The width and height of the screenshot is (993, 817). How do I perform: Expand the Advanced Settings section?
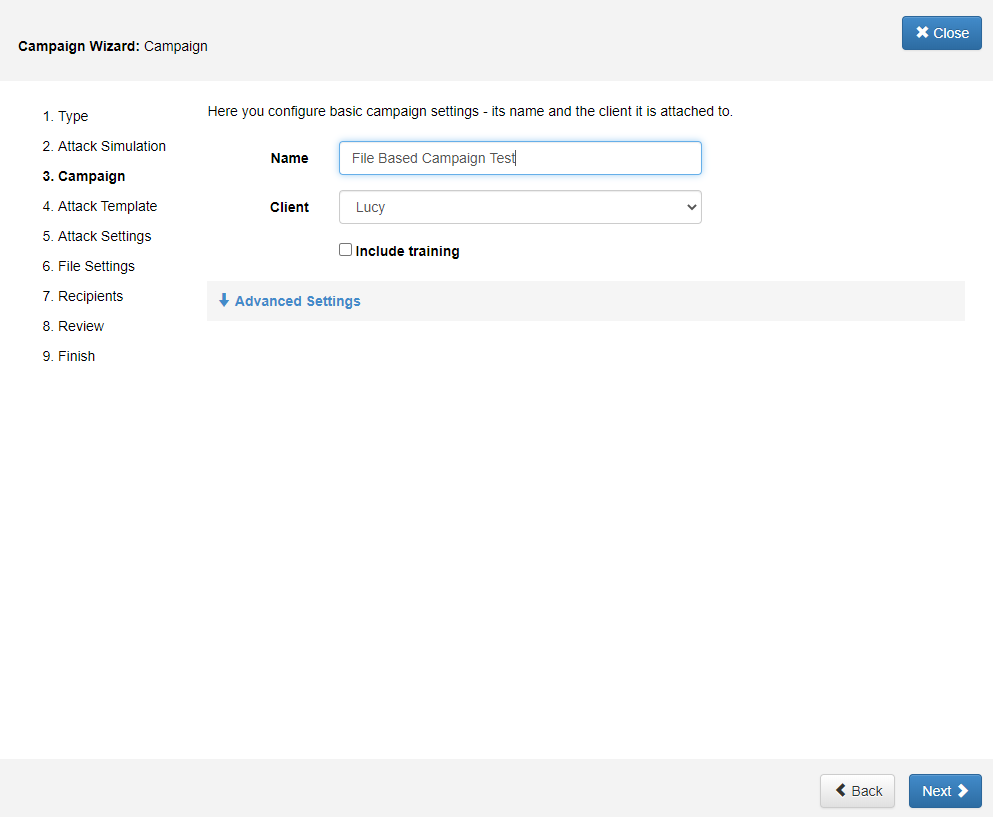pyautogui.click(x=297, y=301)
